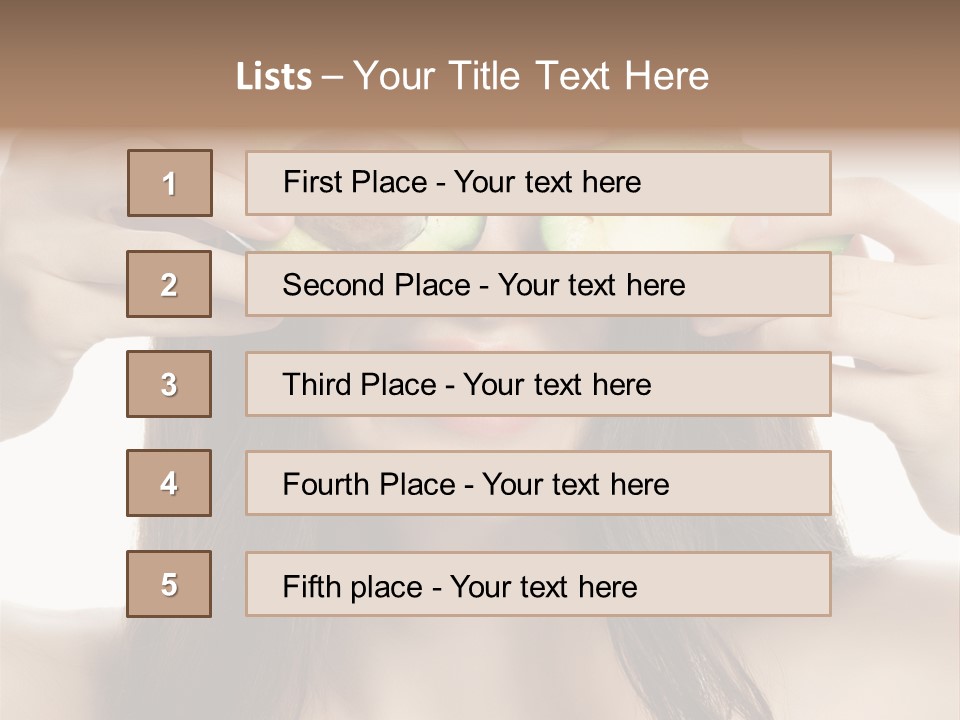Click the First Place text box
Viewport: 960px width, 720px height.
(x=538, y=183)
